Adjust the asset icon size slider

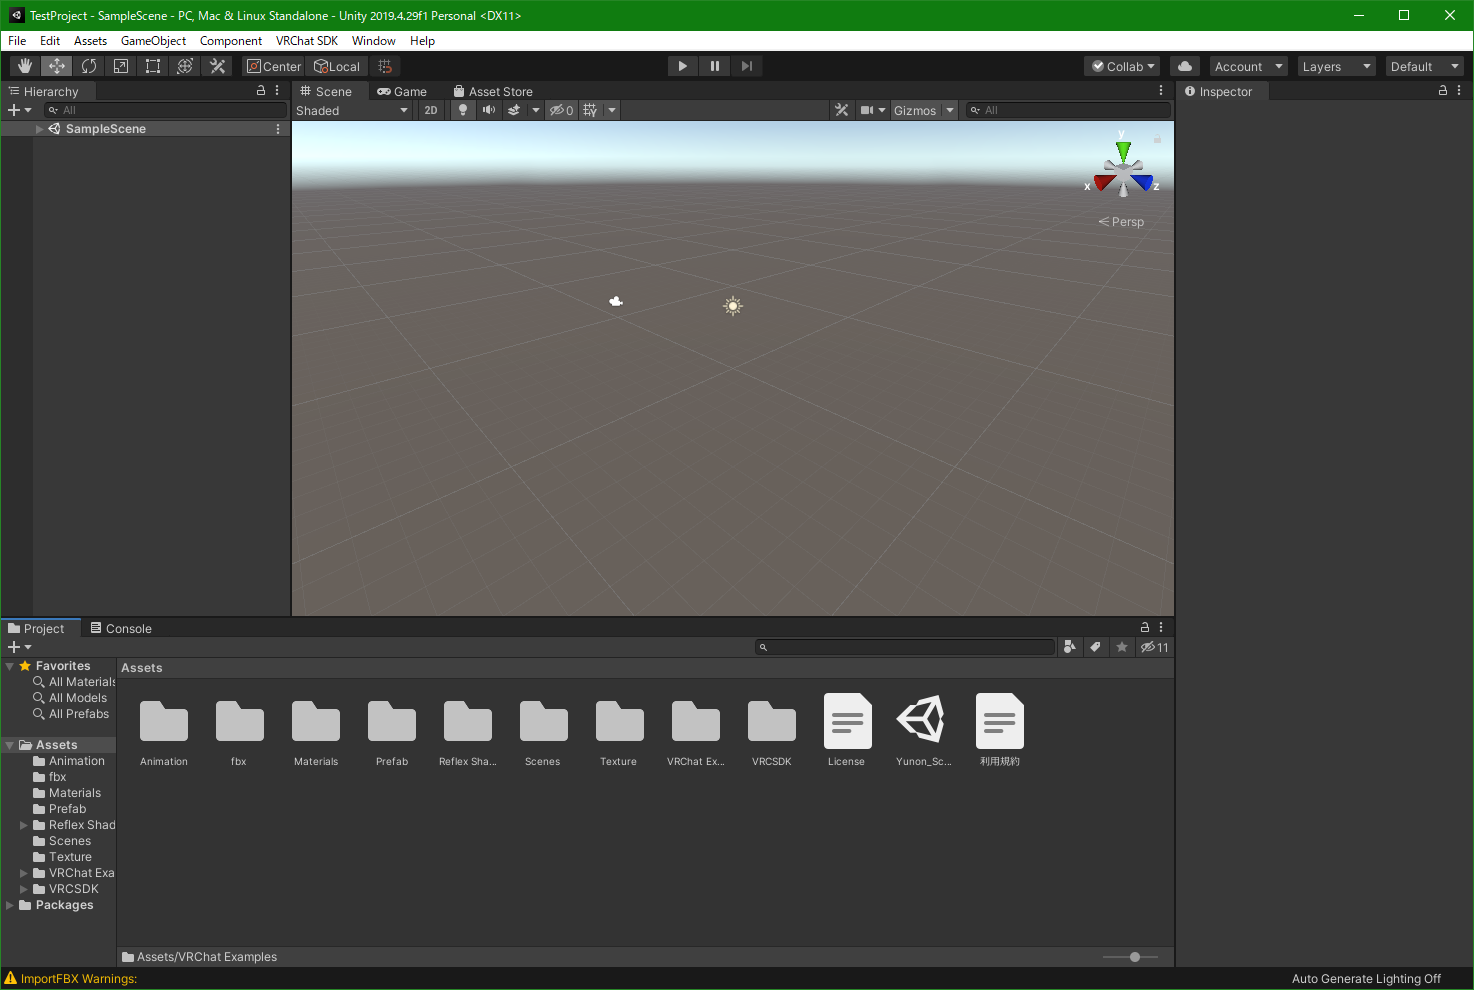1134,957
